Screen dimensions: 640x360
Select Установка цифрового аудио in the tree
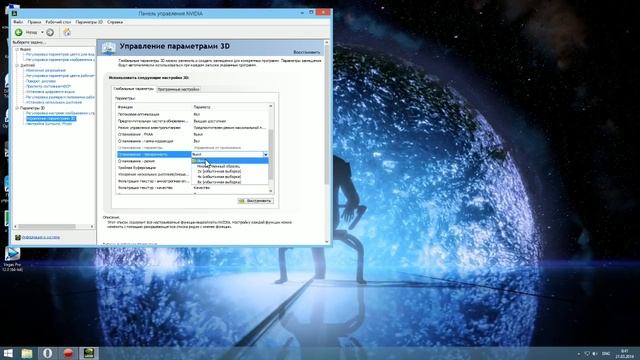tap(50, 91)
